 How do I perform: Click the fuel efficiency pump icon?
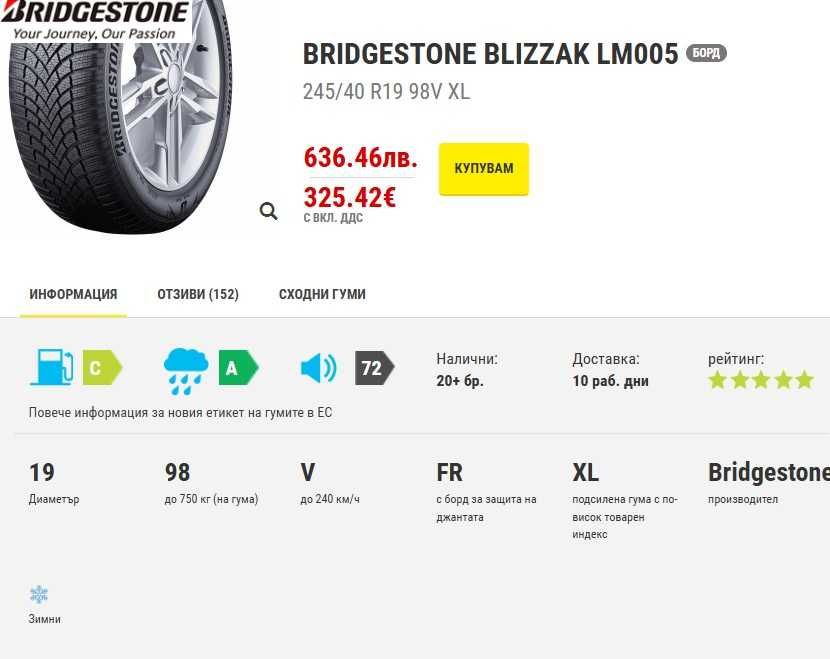[x=51, y=367]
